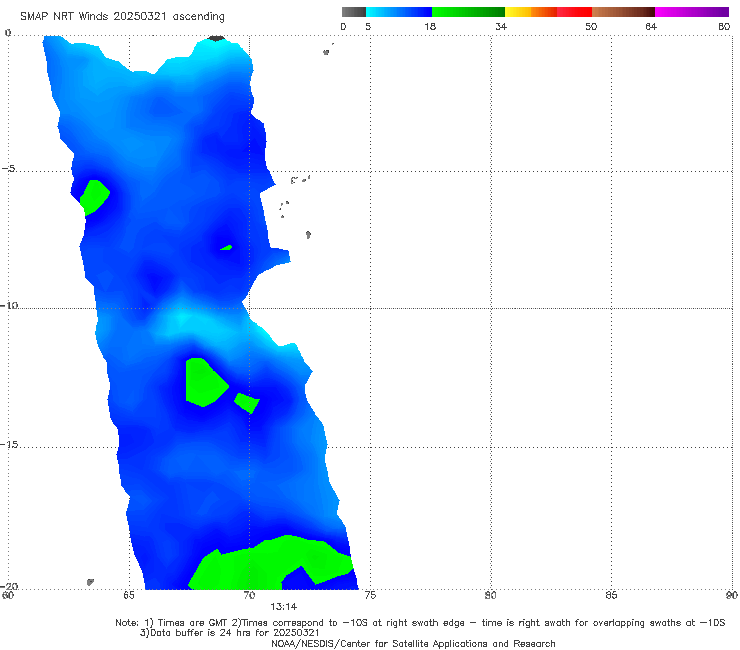Image resolution: width=740 pixels, height=650 pixels.
Task: Click the gray segment of the color bar
Action: (x=353, y=12)
